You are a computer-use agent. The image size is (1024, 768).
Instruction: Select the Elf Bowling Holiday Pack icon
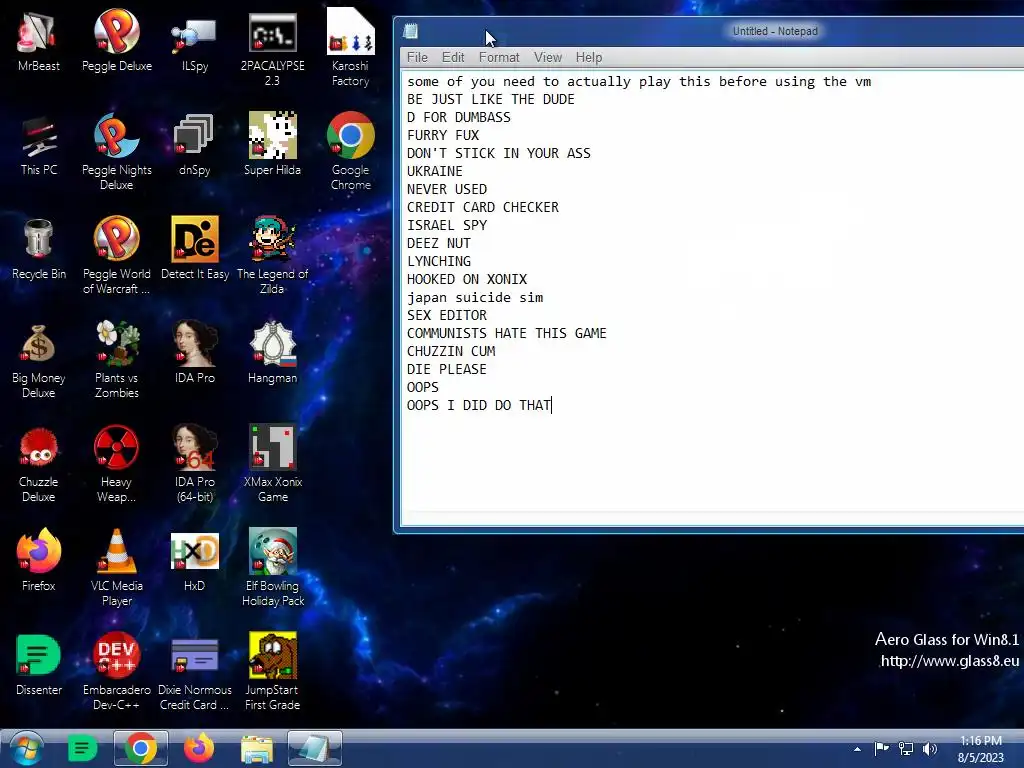(x=272, y=568)
